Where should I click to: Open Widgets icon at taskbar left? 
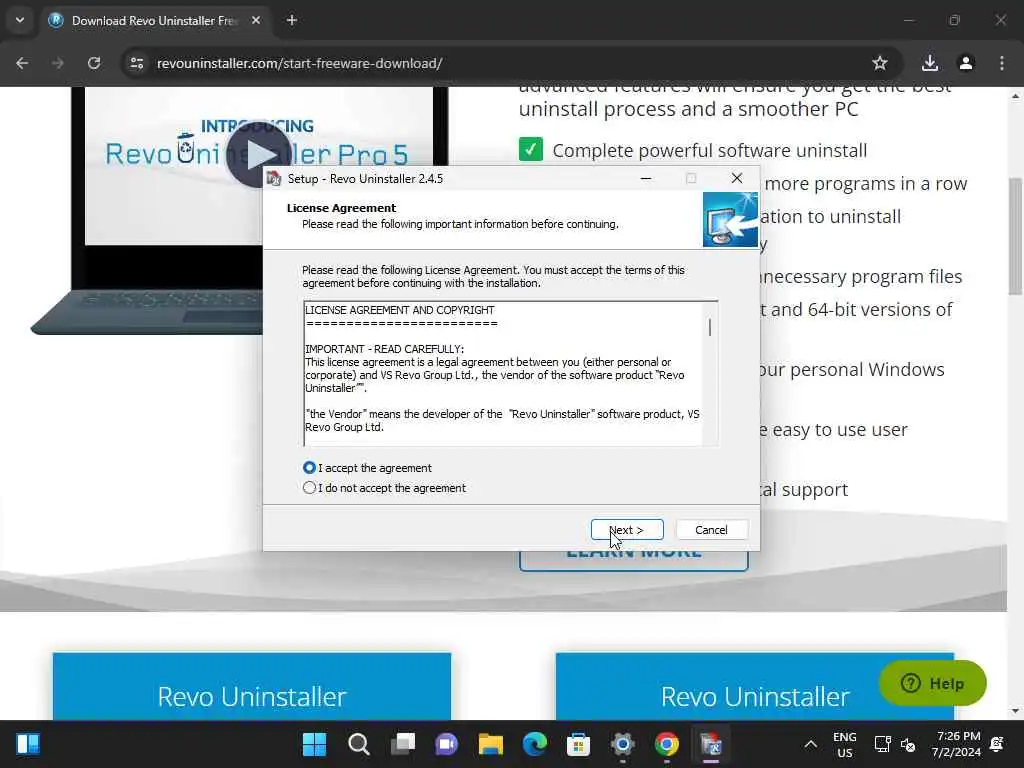pyautogui.click(x=28, y=744)
